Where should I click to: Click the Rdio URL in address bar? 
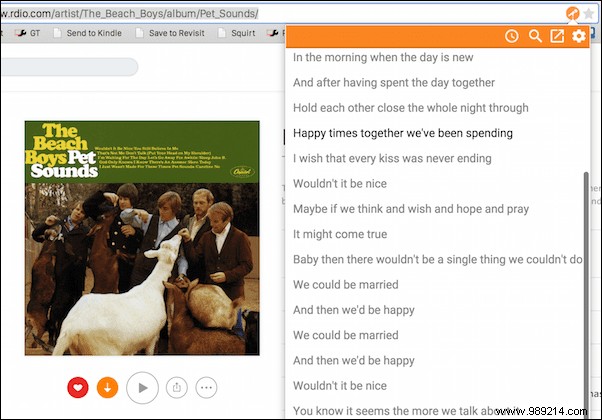tap(129, 14)
